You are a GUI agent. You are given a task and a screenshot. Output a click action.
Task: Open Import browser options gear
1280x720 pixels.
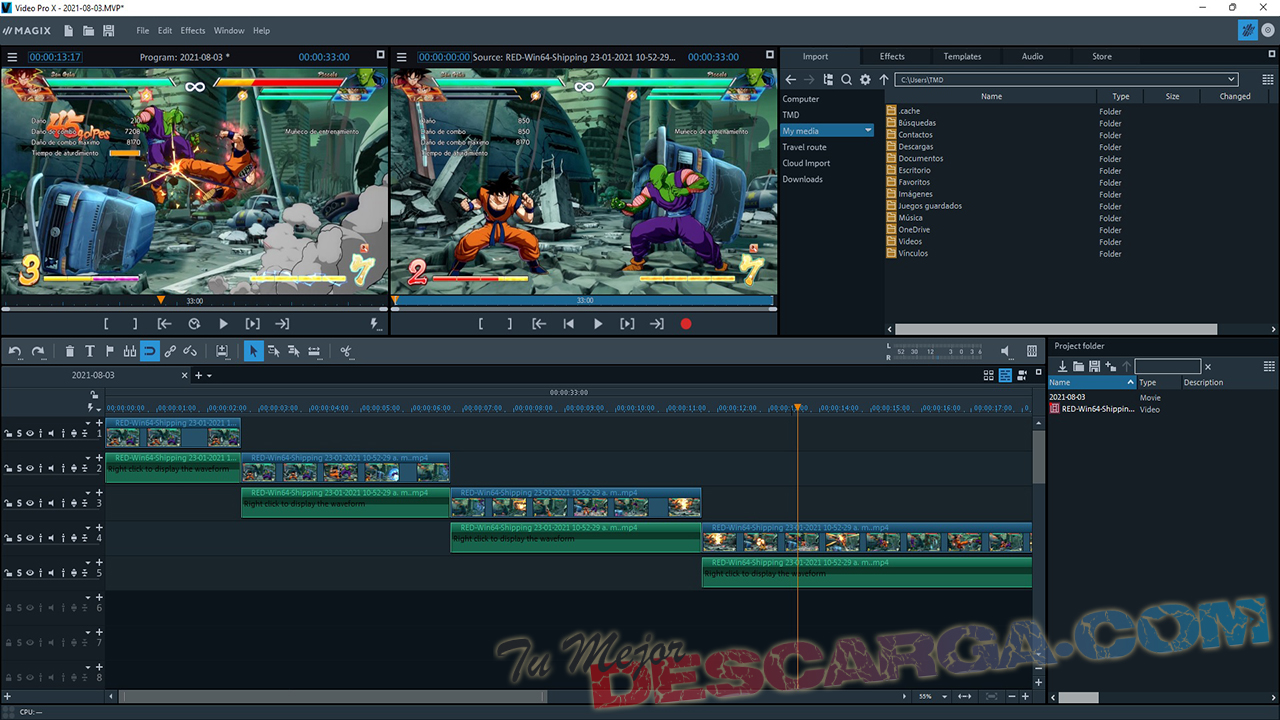tap(865, 79)
